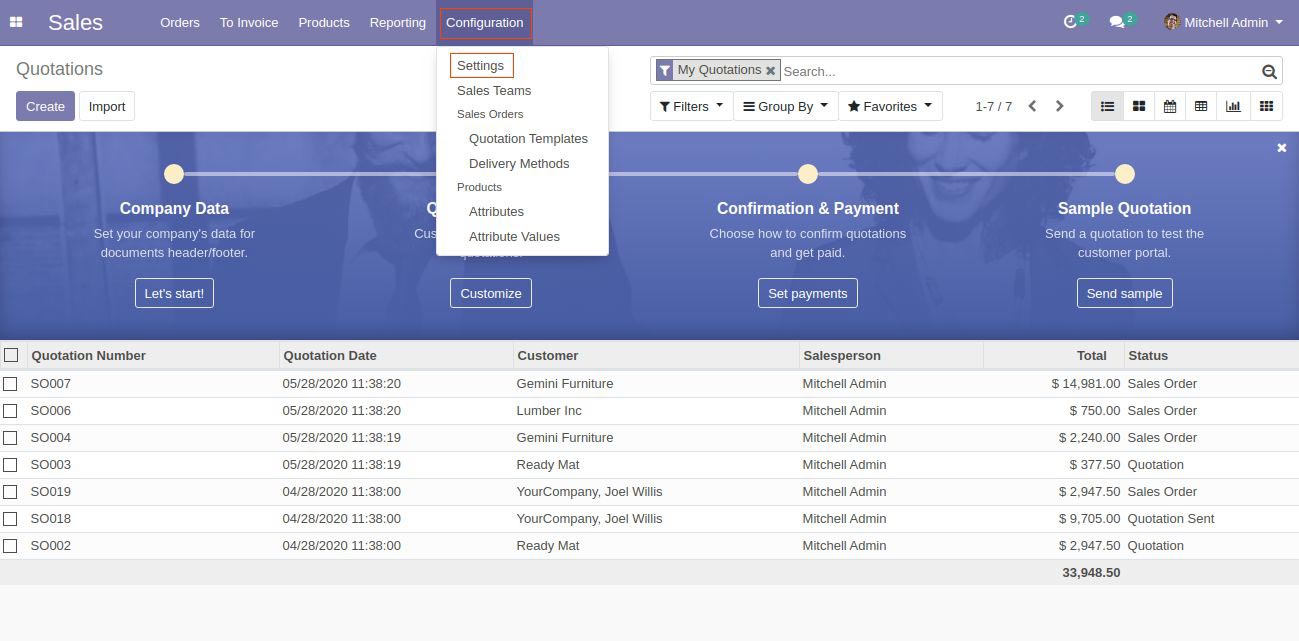Select the checkbox for SO003
This screenshot has width=1299, height=641.
click(x=10, y=465)
